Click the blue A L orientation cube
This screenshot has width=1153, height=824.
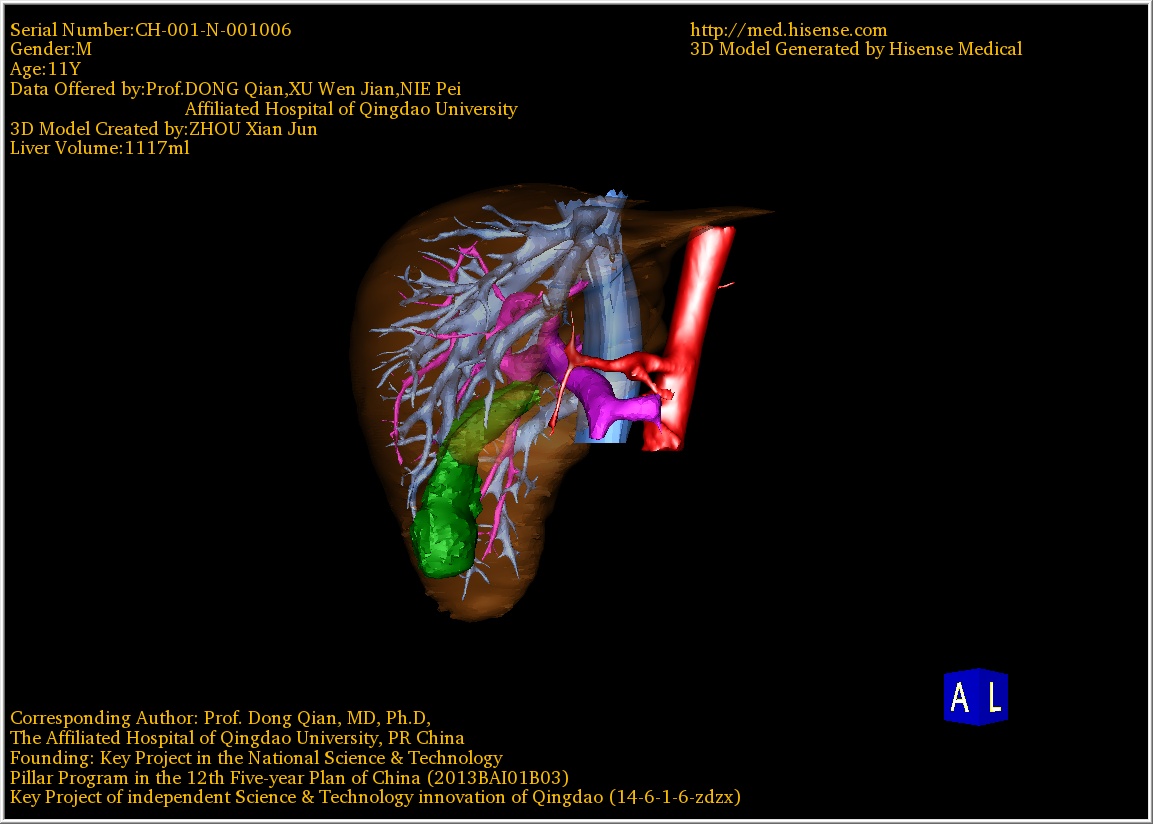click(x=976, y=697)
